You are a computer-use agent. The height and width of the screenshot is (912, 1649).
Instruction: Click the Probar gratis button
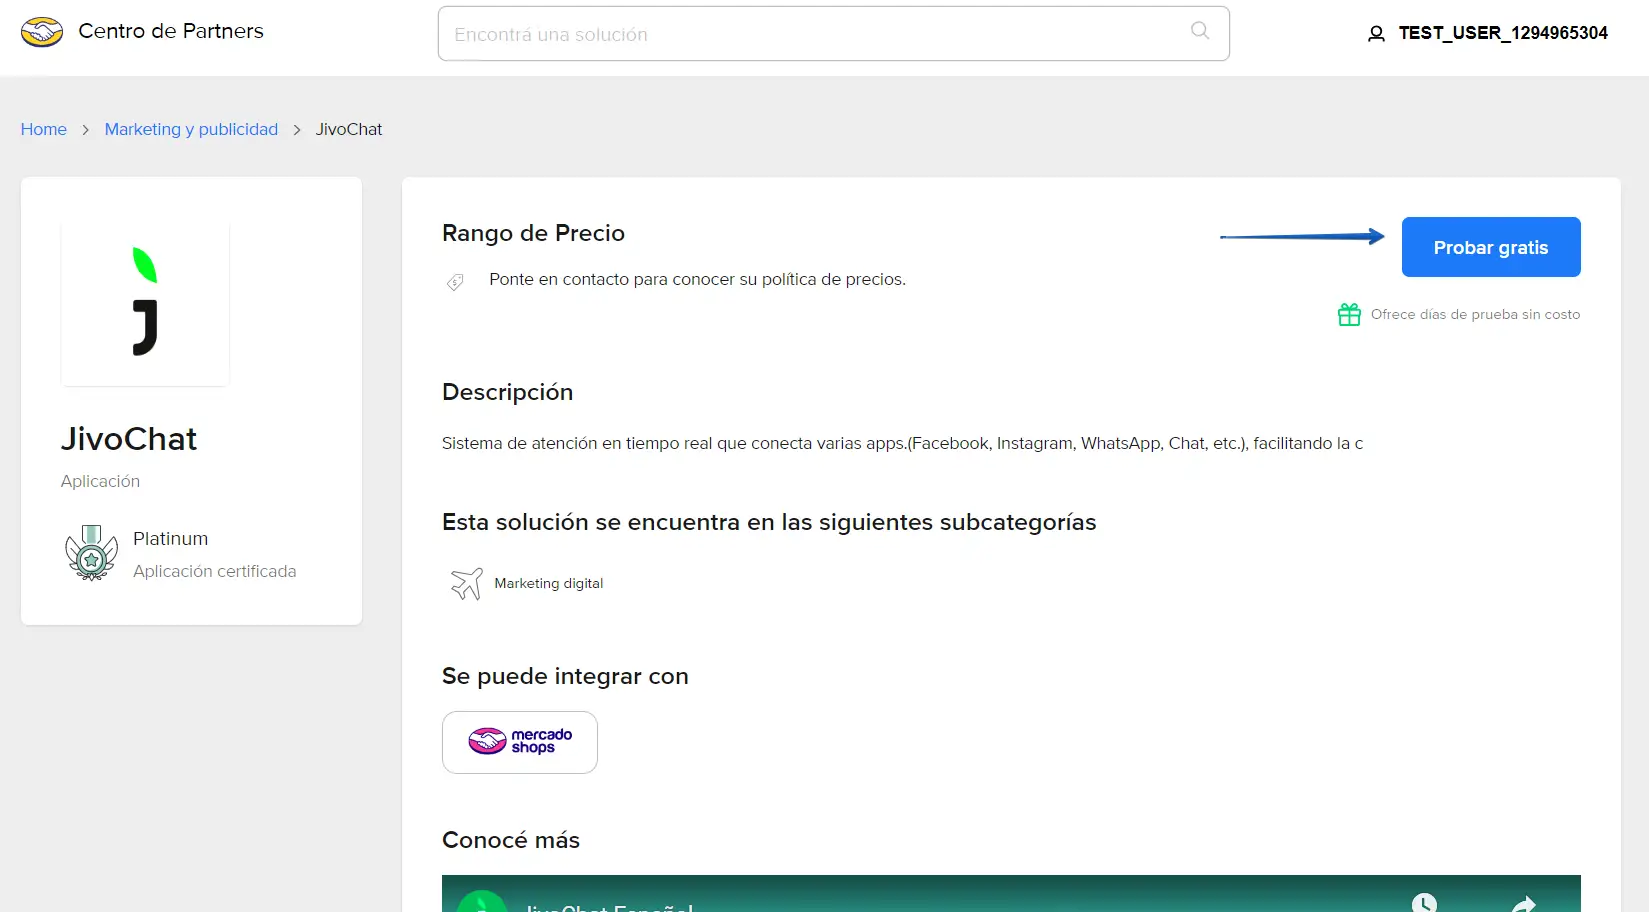(1491, 247)
